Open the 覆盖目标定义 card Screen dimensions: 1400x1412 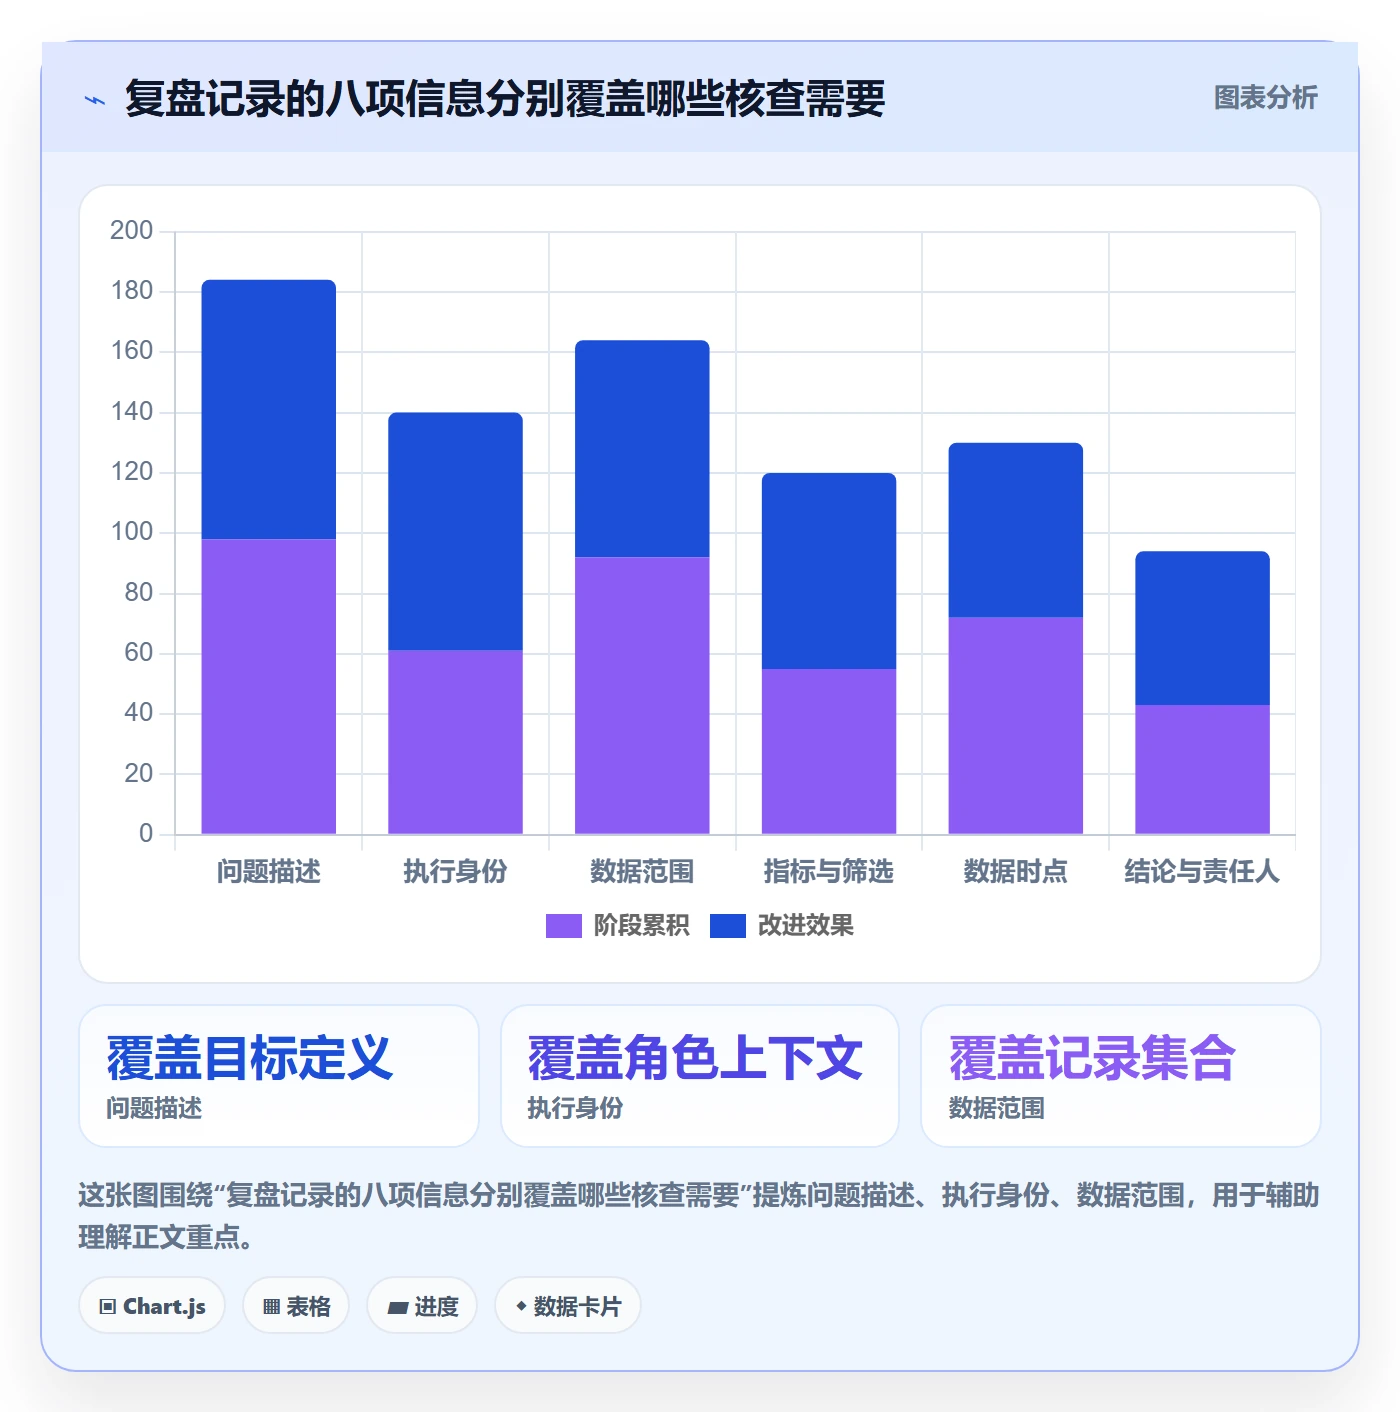pos(279,1076)
